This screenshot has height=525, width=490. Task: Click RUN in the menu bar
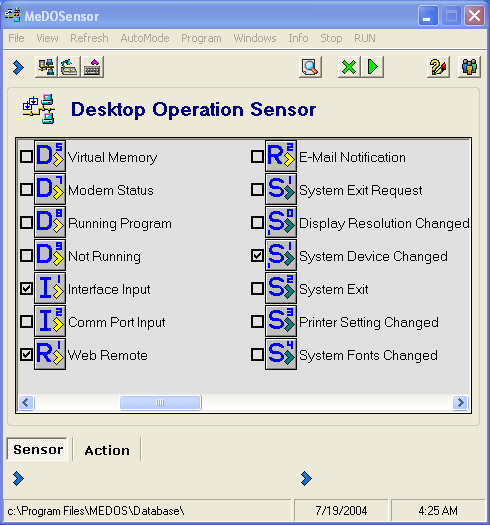(365, 38)
